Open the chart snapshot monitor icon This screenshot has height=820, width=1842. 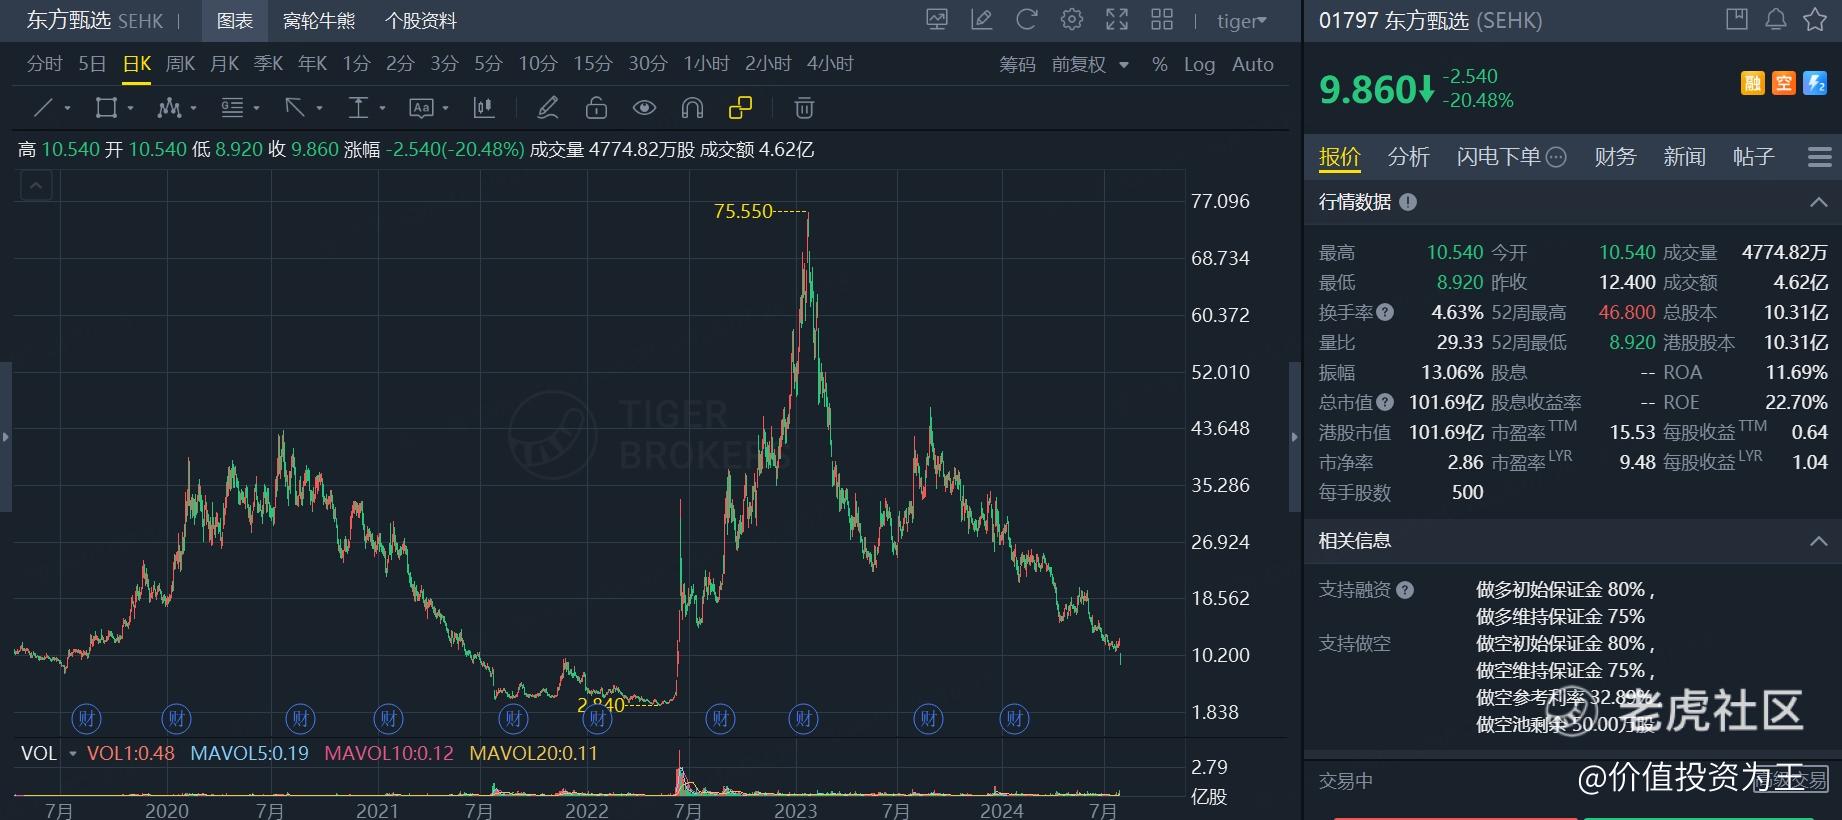[x=937, y=20]
